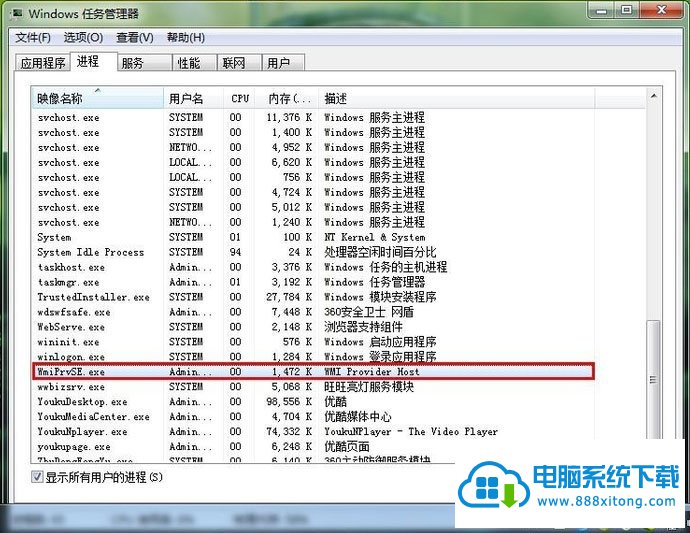Screen dimensions: 690x533
Task: Switch to the 服务 tab
Action: pos(144,63)
